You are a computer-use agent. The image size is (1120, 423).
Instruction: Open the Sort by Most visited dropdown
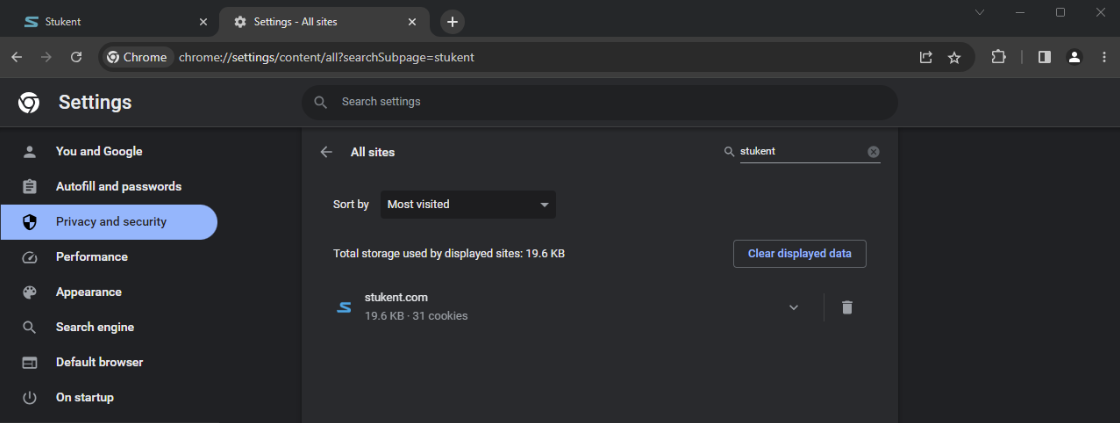468,204
